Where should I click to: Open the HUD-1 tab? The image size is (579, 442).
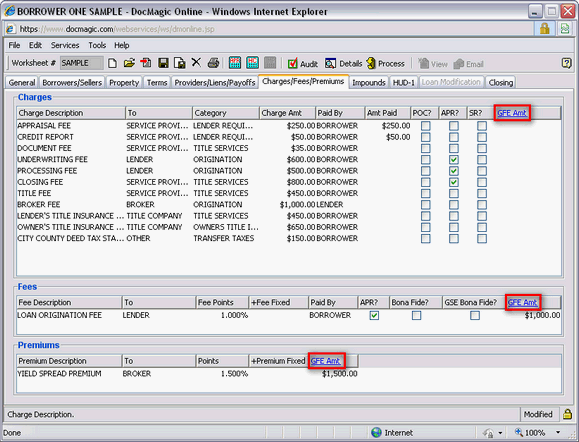pyautogui.click(x=404, y=83)
